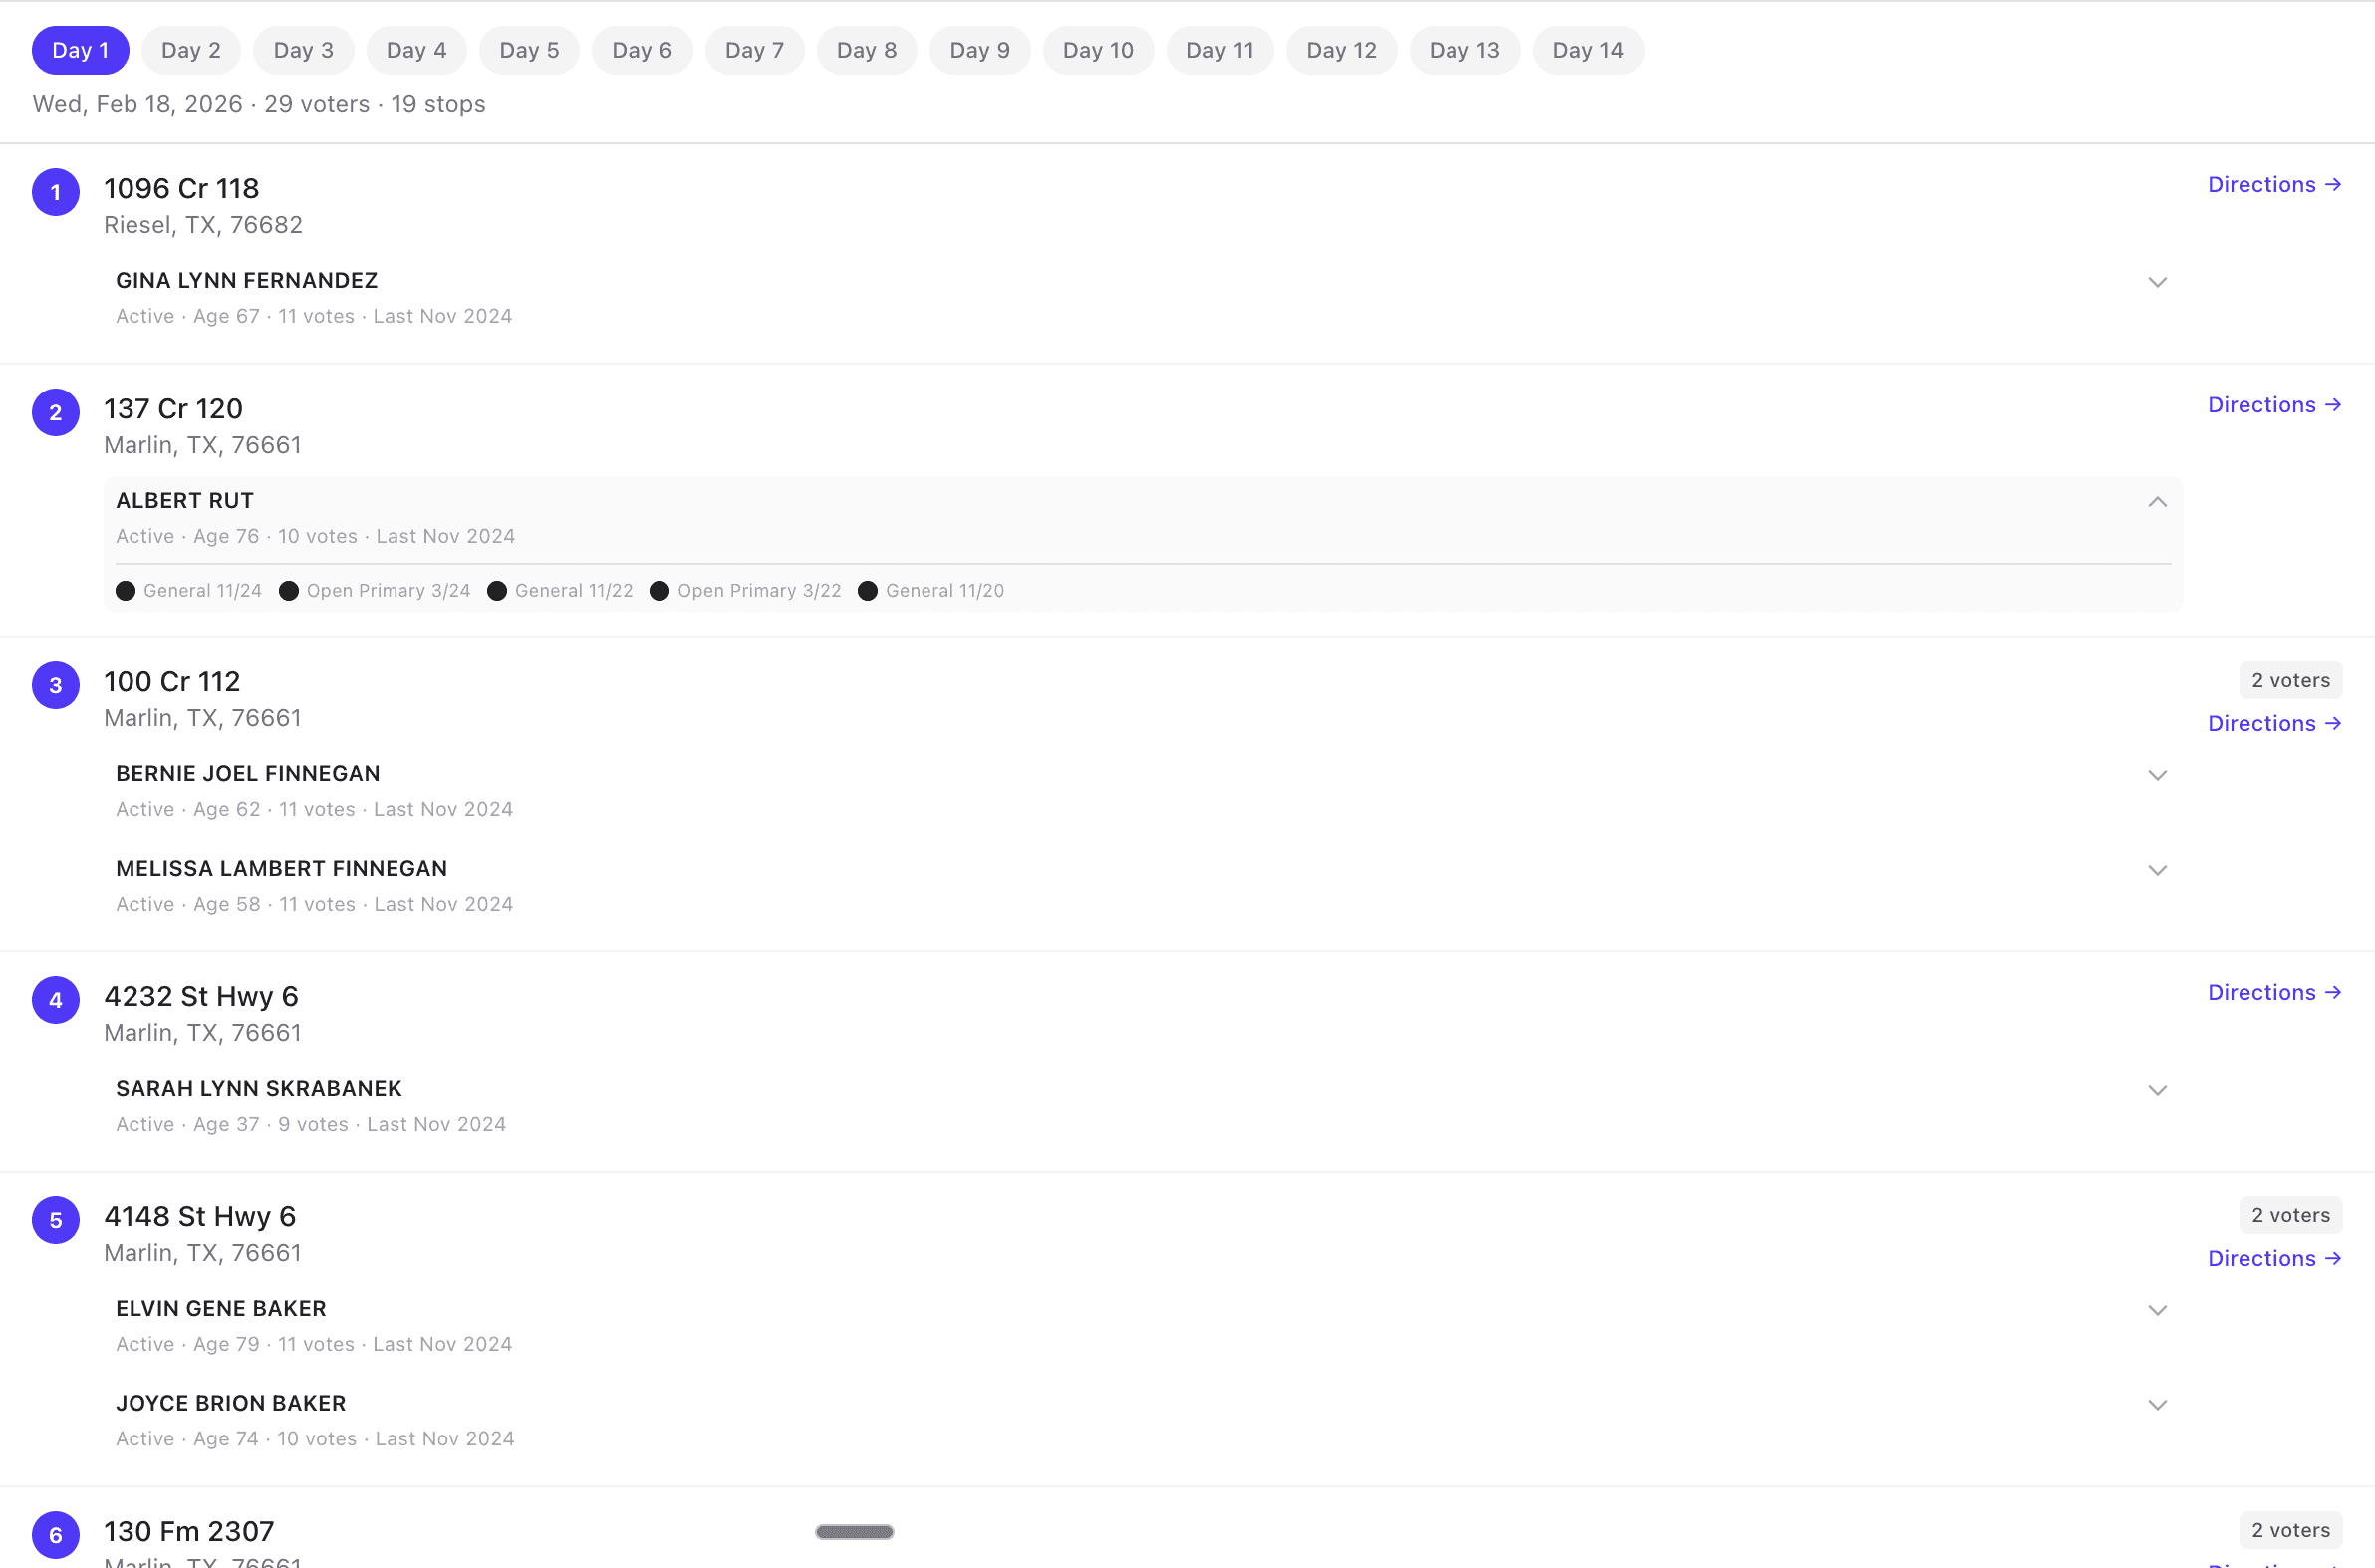The image size is (2375, 1568).
Task: Click the General 11/24 vote dot
Action: 125,591
